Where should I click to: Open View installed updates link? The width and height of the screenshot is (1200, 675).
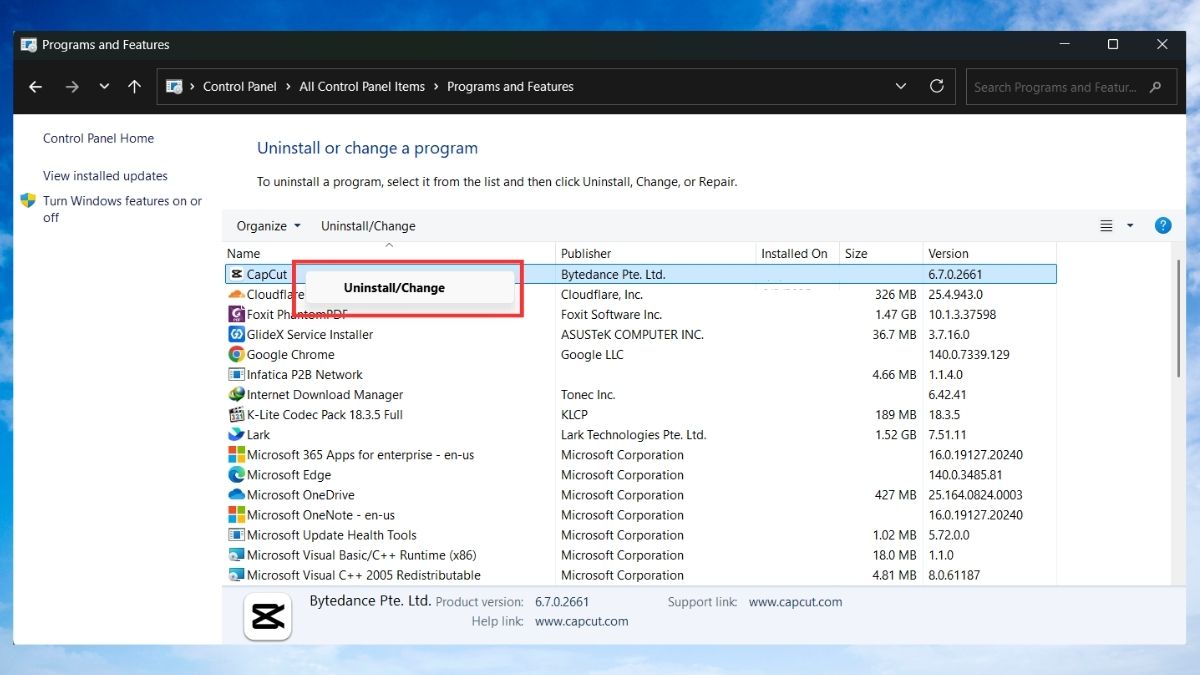tap(105, 176)
